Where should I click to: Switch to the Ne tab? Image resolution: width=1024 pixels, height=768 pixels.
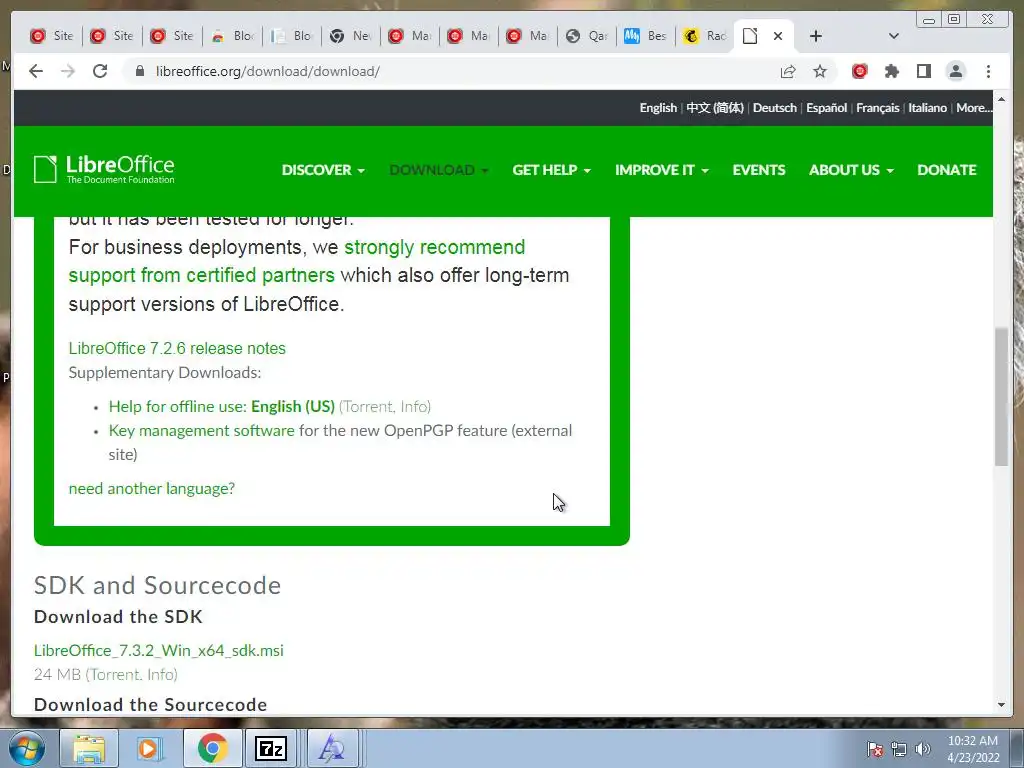point(351,36)
